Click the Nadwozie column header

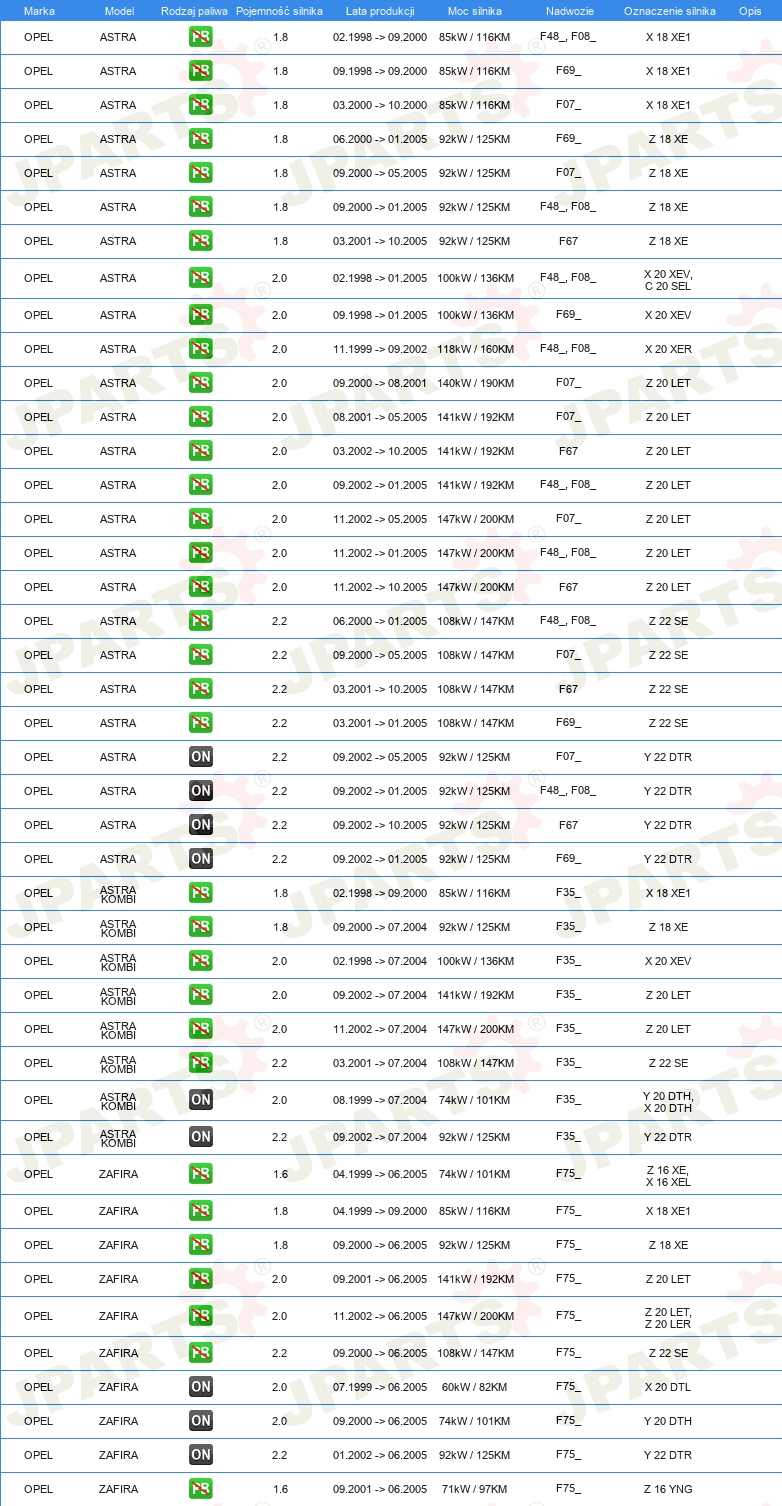tap(569, 11)
